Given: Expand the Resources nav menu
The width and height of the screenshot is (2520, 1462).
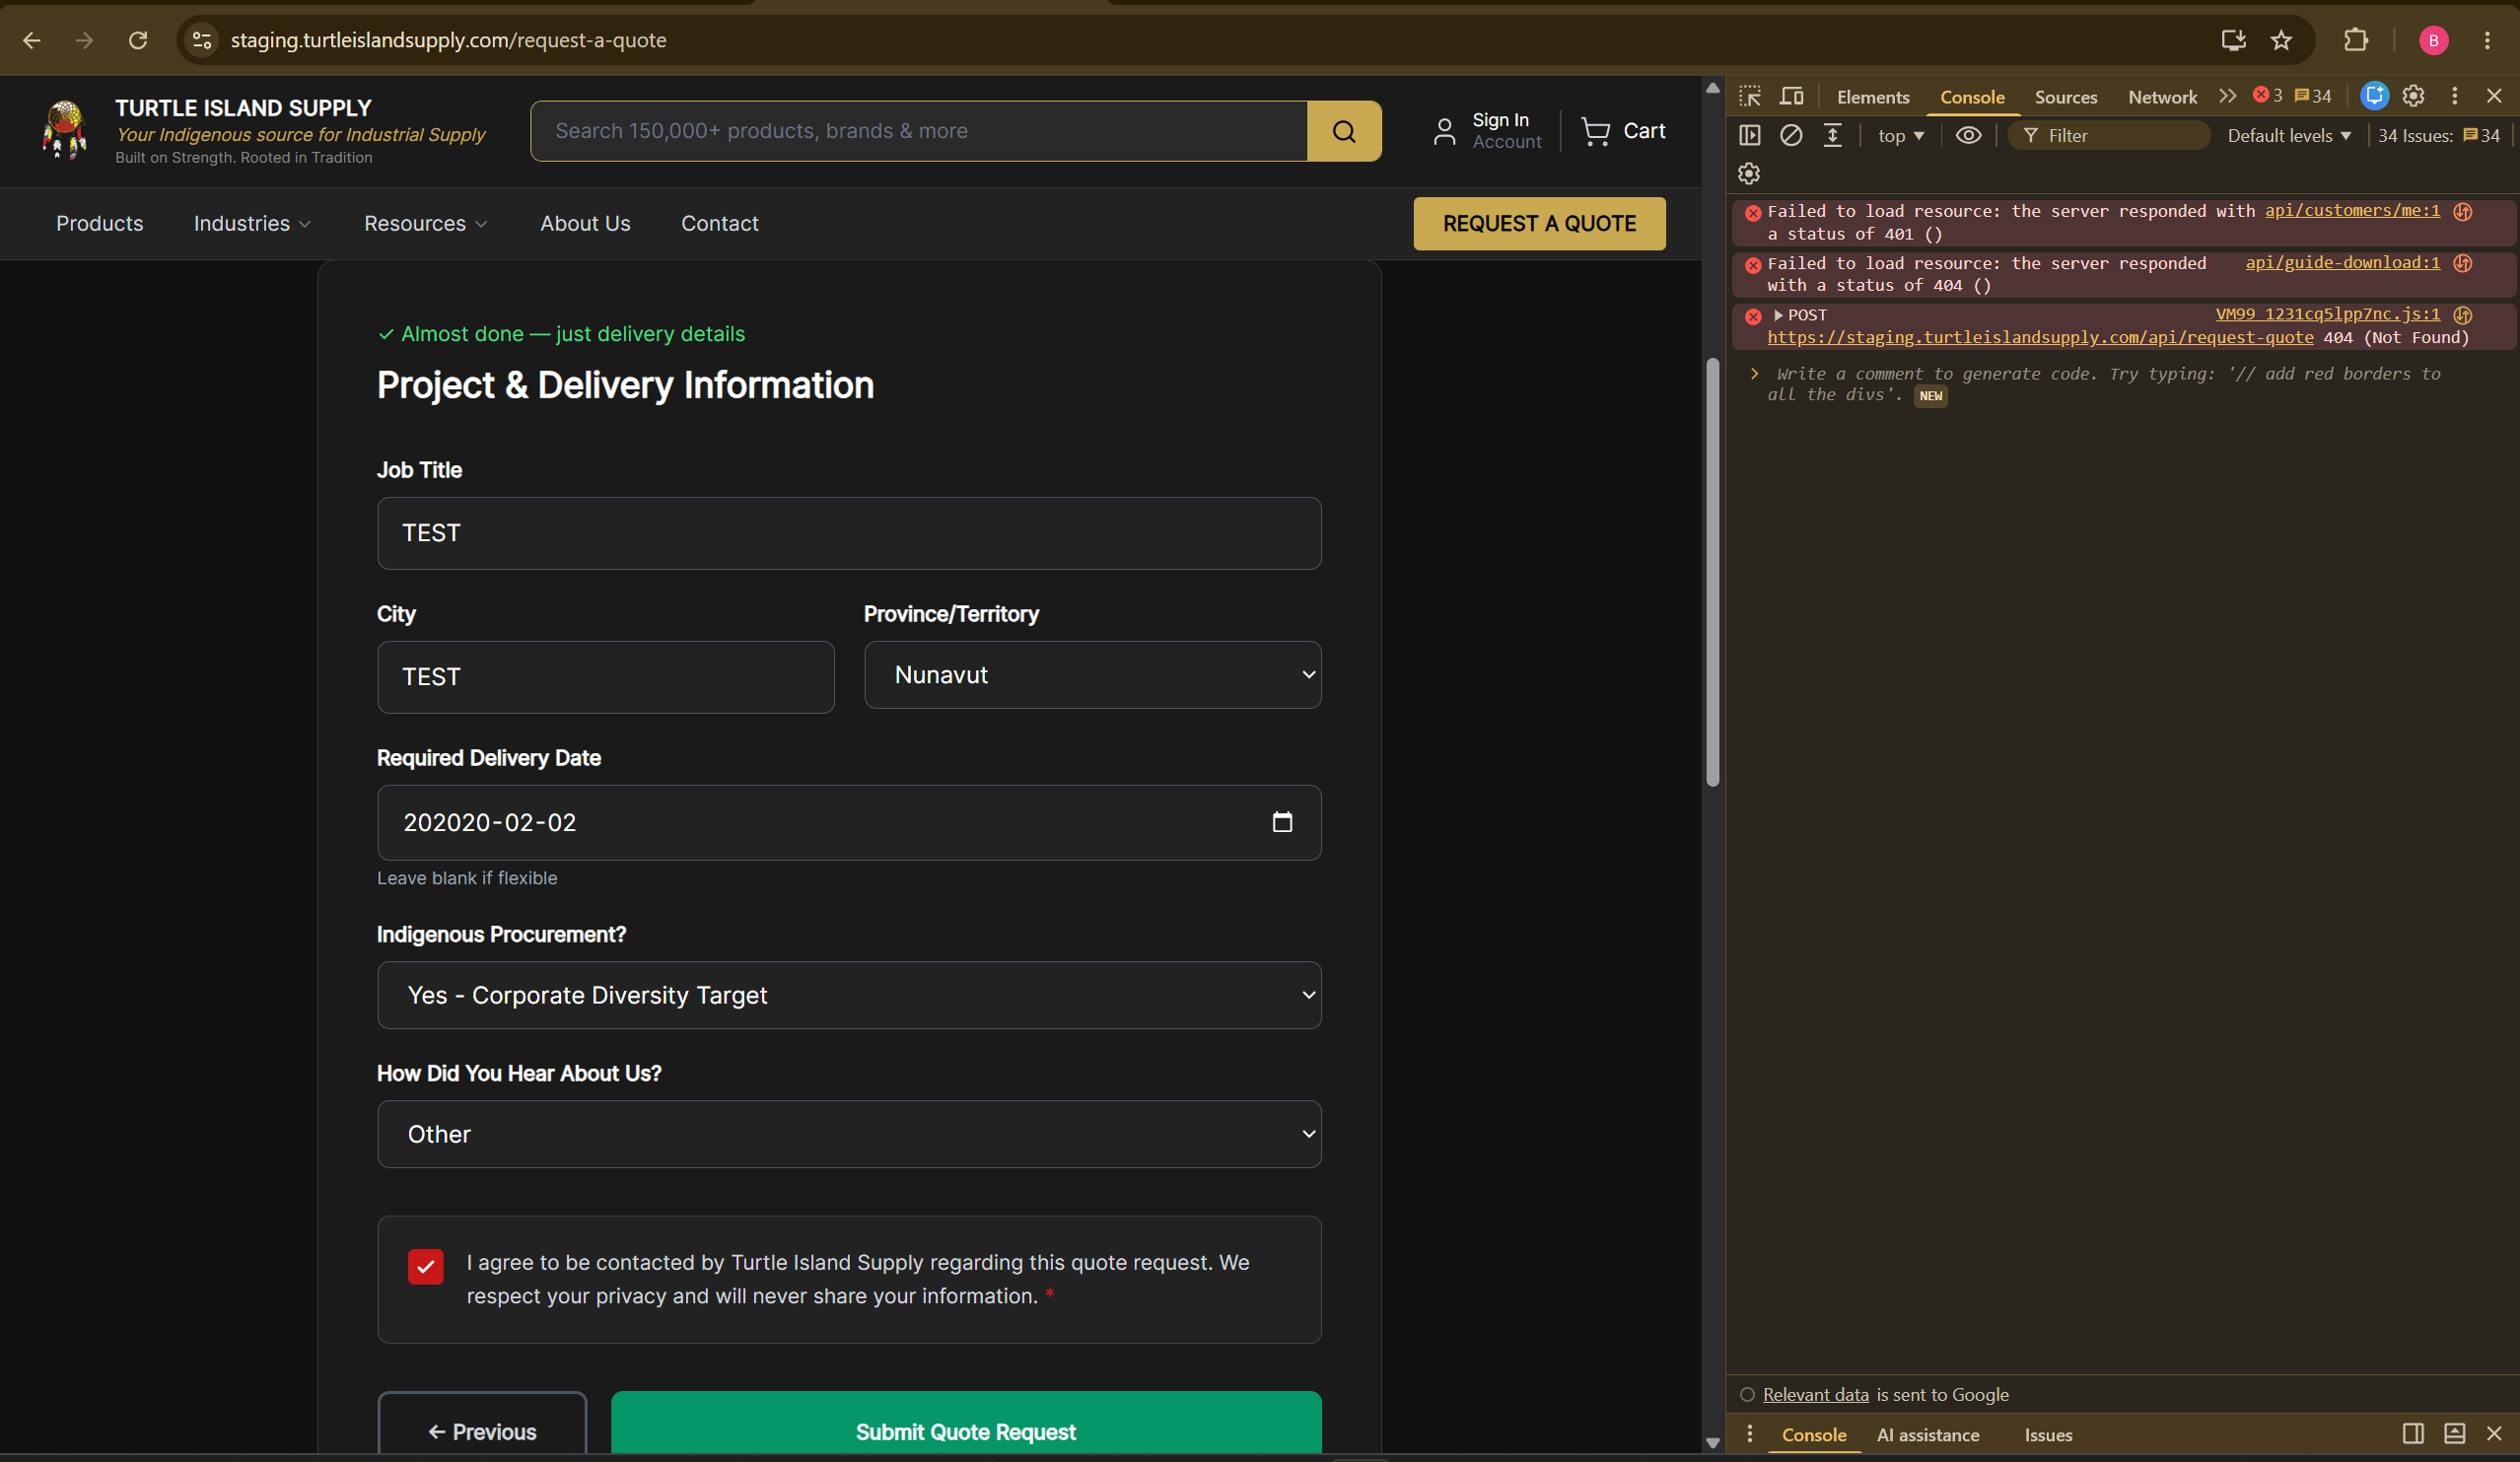Looking at the screenshot, I should click(x=426, y=223).
